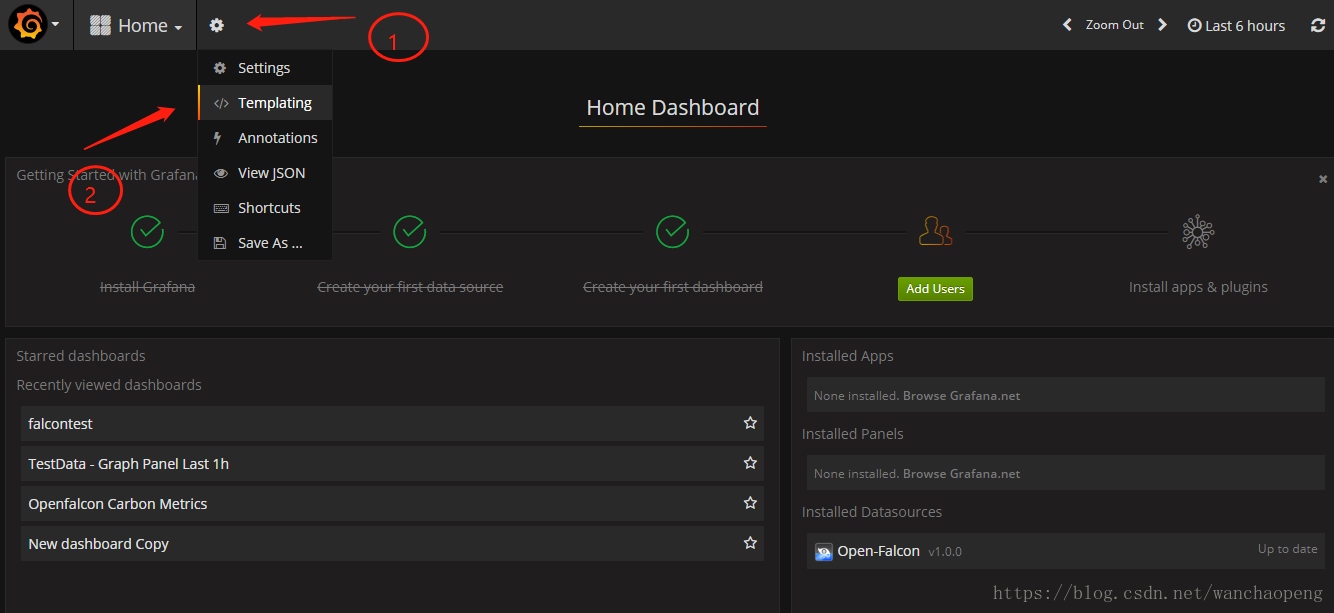Screen dimensions: 1334x613
Task: Open Shortcuts from the menu
Action: (265, 208)
